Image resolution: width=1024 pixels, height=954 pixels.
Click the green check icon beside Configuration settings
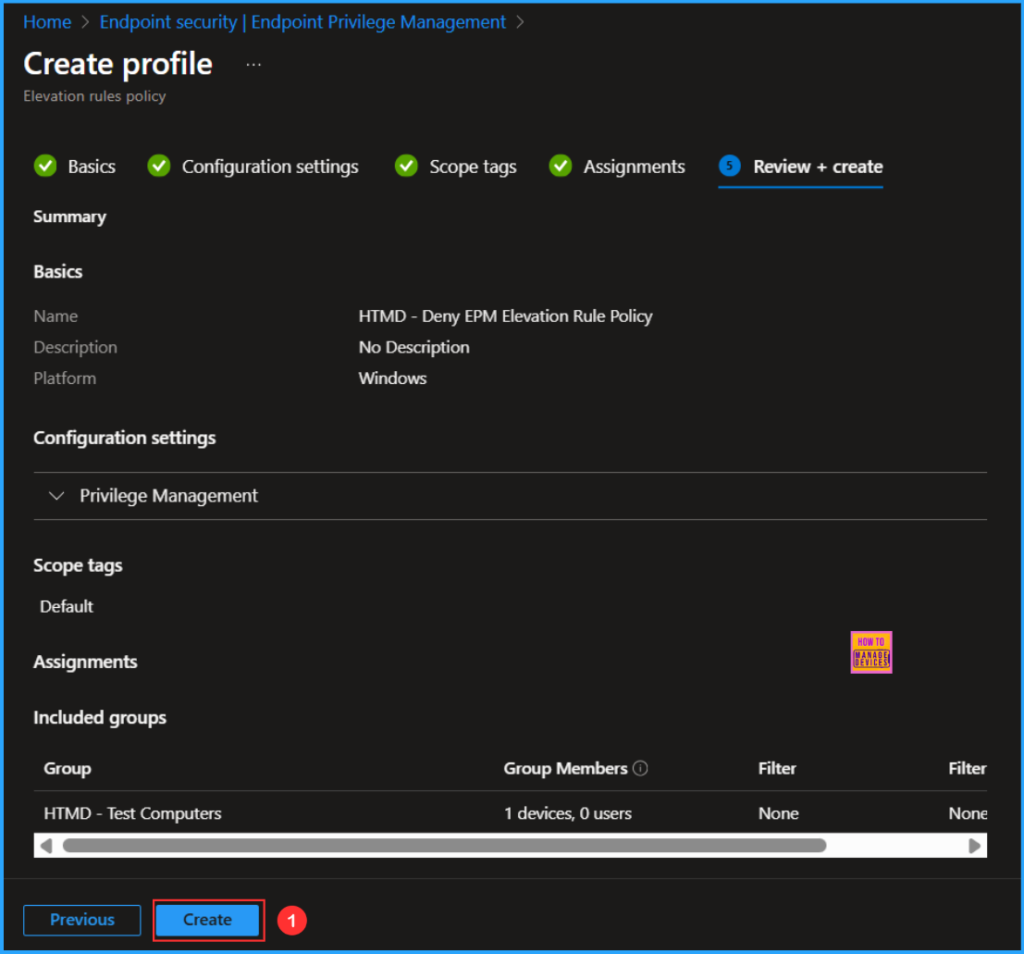pyautogui.click(x=159, y=166)
